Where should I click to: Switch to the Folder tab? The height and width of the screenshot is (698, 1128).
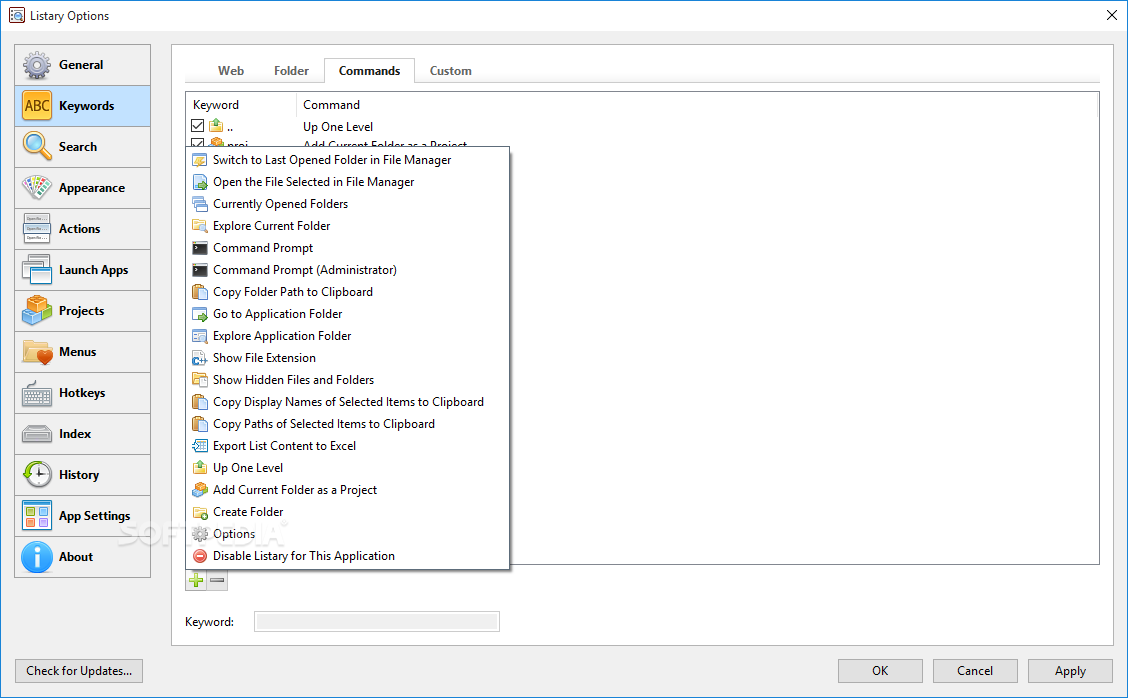(291, 71)
